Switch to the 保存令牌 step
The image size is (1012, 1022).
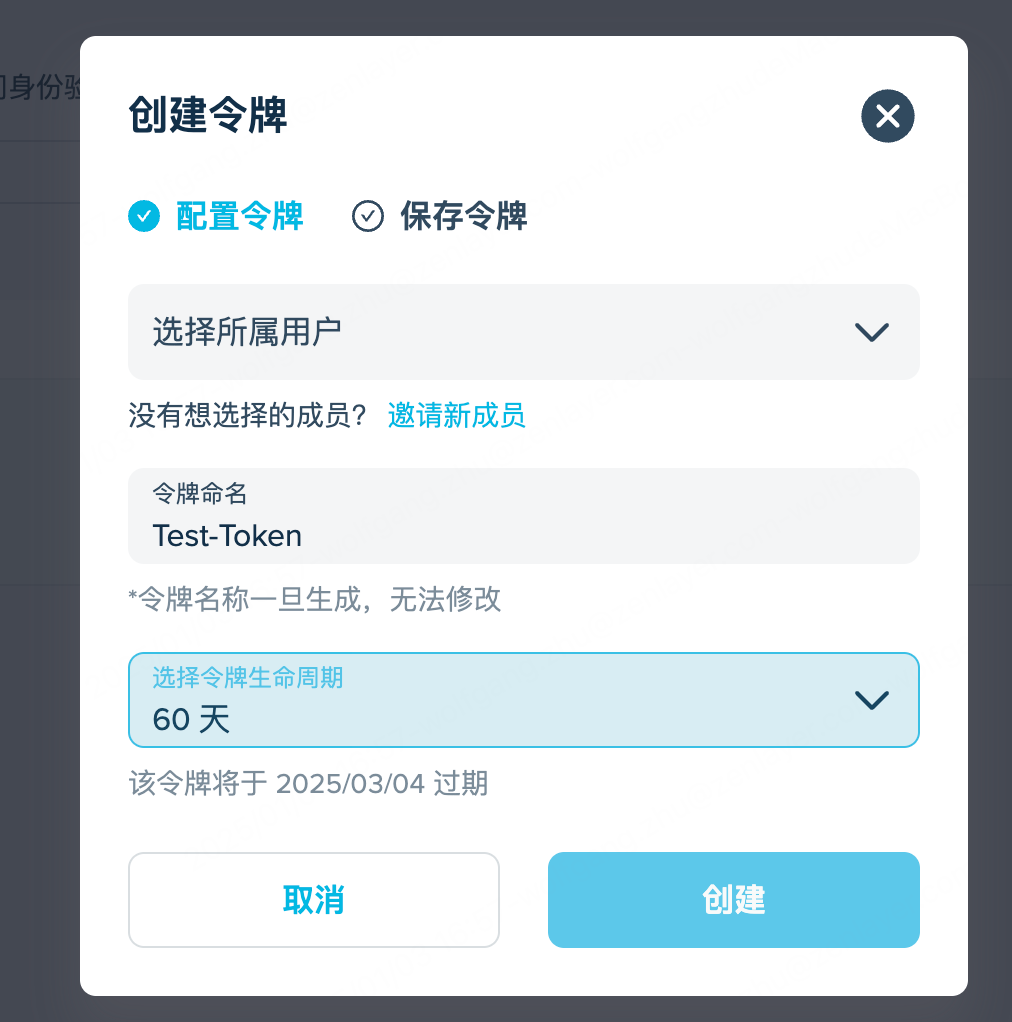(463, 216)
